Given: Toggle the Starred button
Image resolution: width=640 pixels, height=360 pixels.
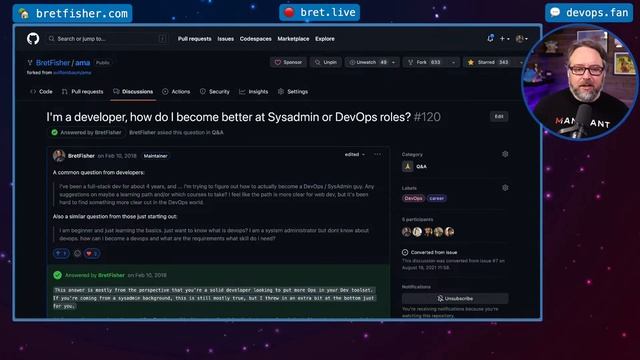Looking at the screenshot, I should (x=488, y=62).
